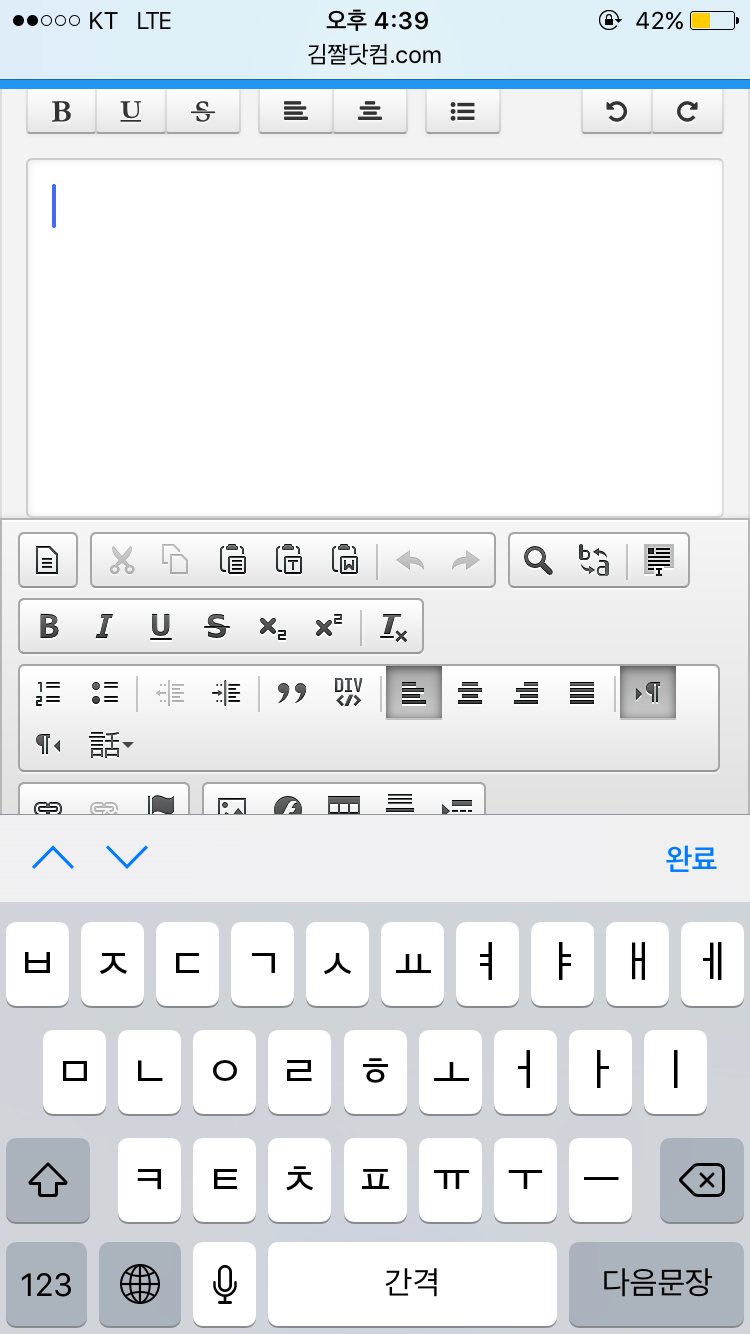
Task: Click Paste as plain text icon
Action: (289, 560)
